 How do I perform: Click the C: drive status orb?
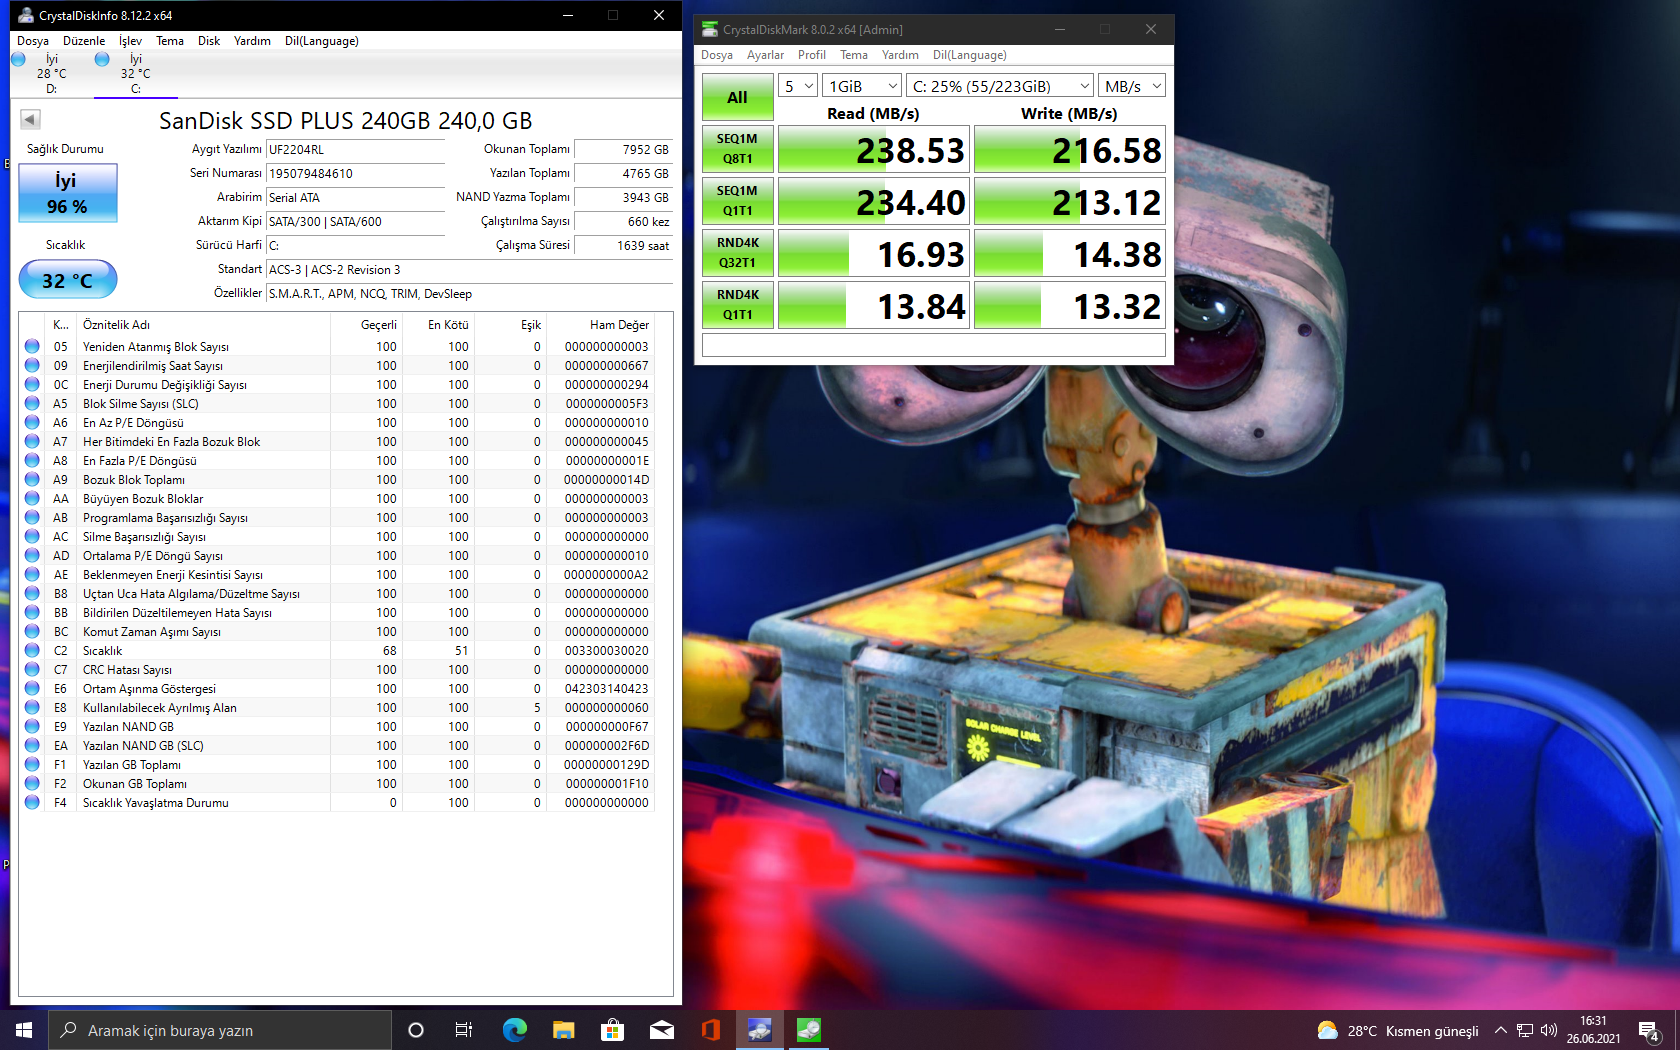point(102,59)
